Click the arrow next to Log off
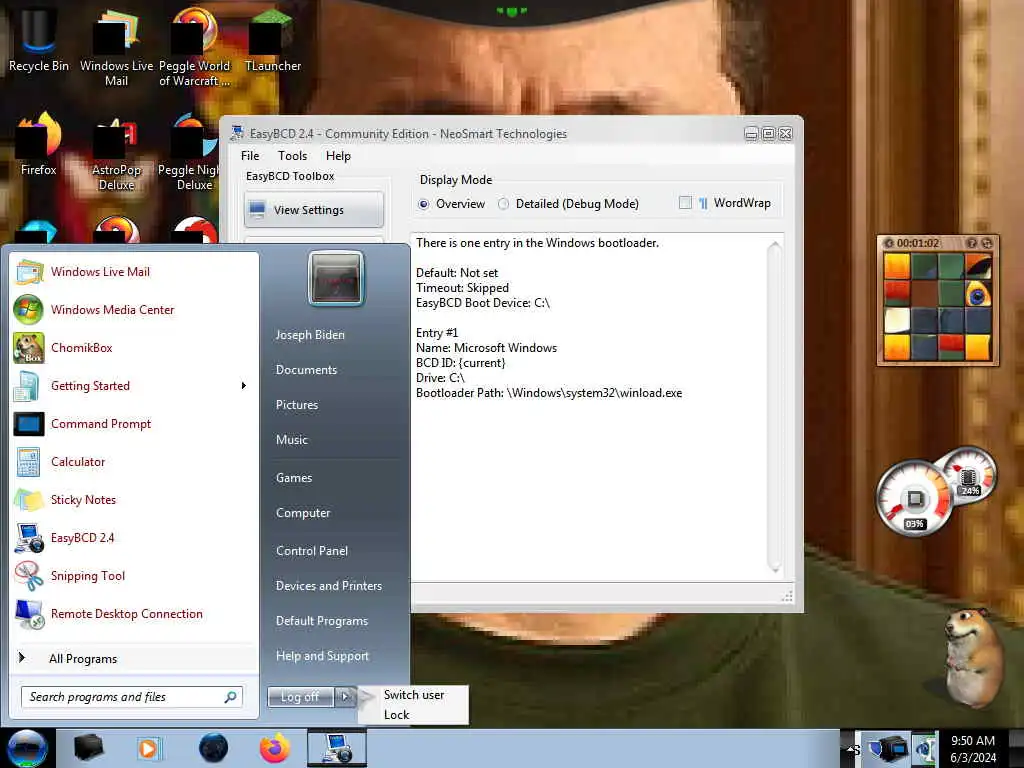Viewport: 1024px width, 768px height. pos(345,697)
